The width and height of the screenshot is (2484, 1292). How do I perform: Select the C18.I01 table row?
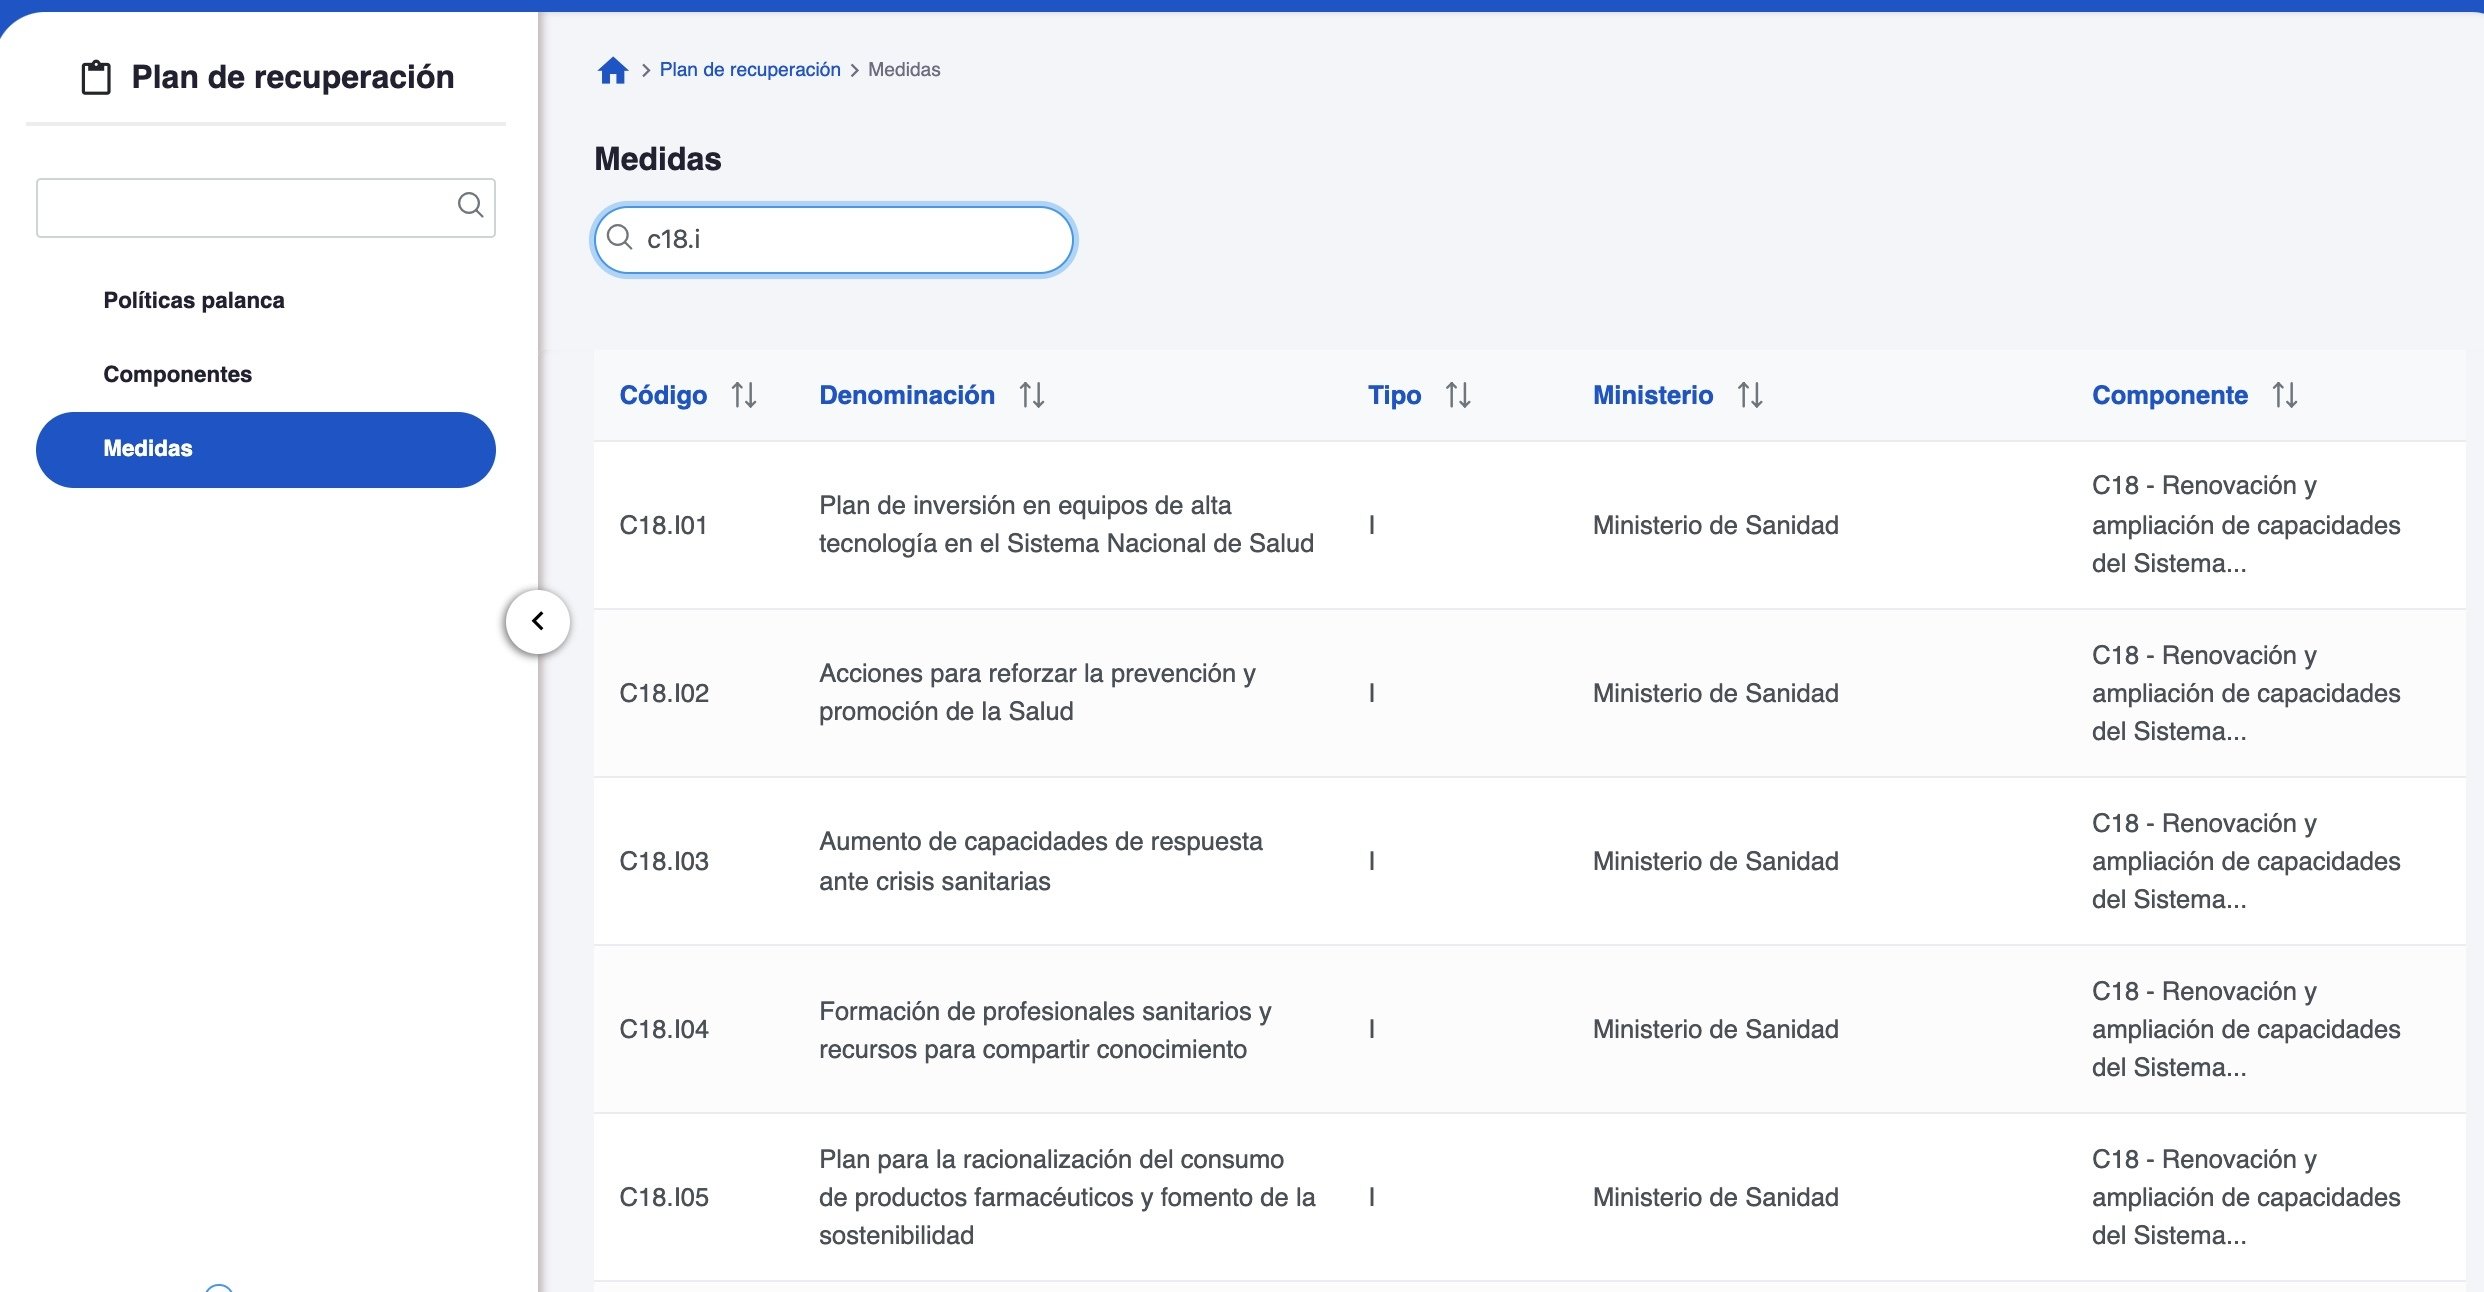(x=1066, y=525)
